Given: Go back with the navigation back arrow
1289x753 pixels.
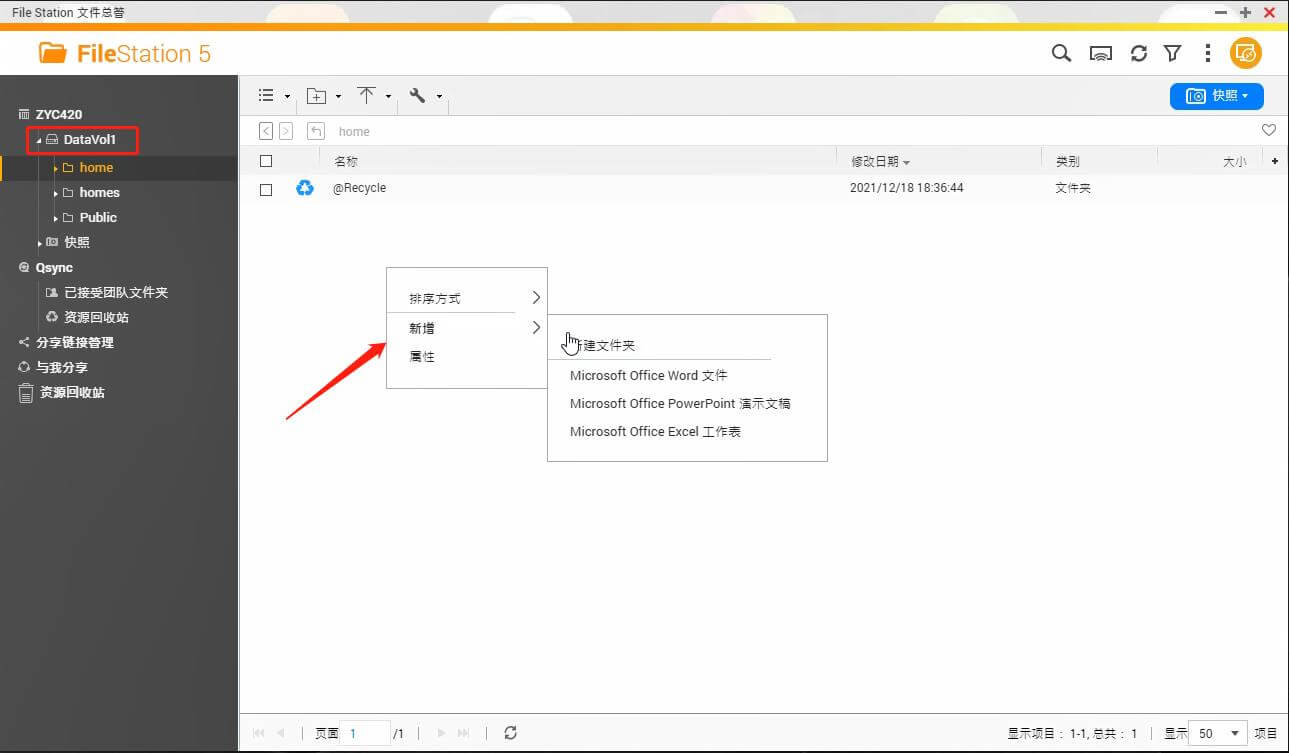Looking at the screenshot, I should pos(266,131).
